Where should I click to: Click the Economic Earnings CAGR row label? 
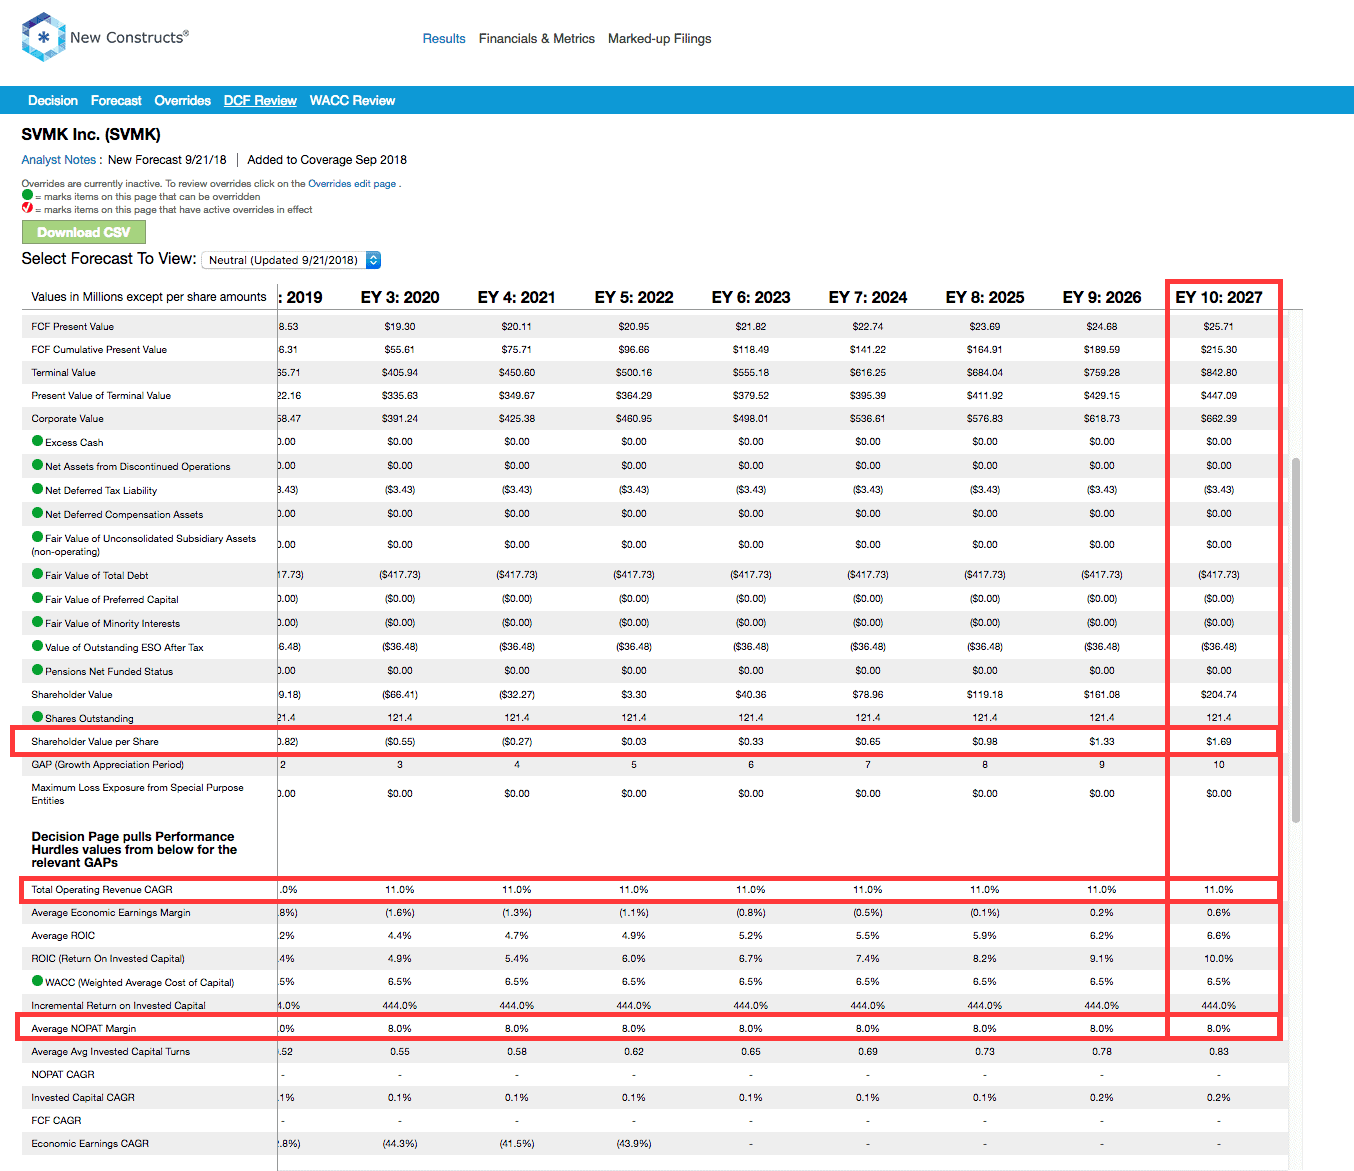click(x=90, y=1144)
